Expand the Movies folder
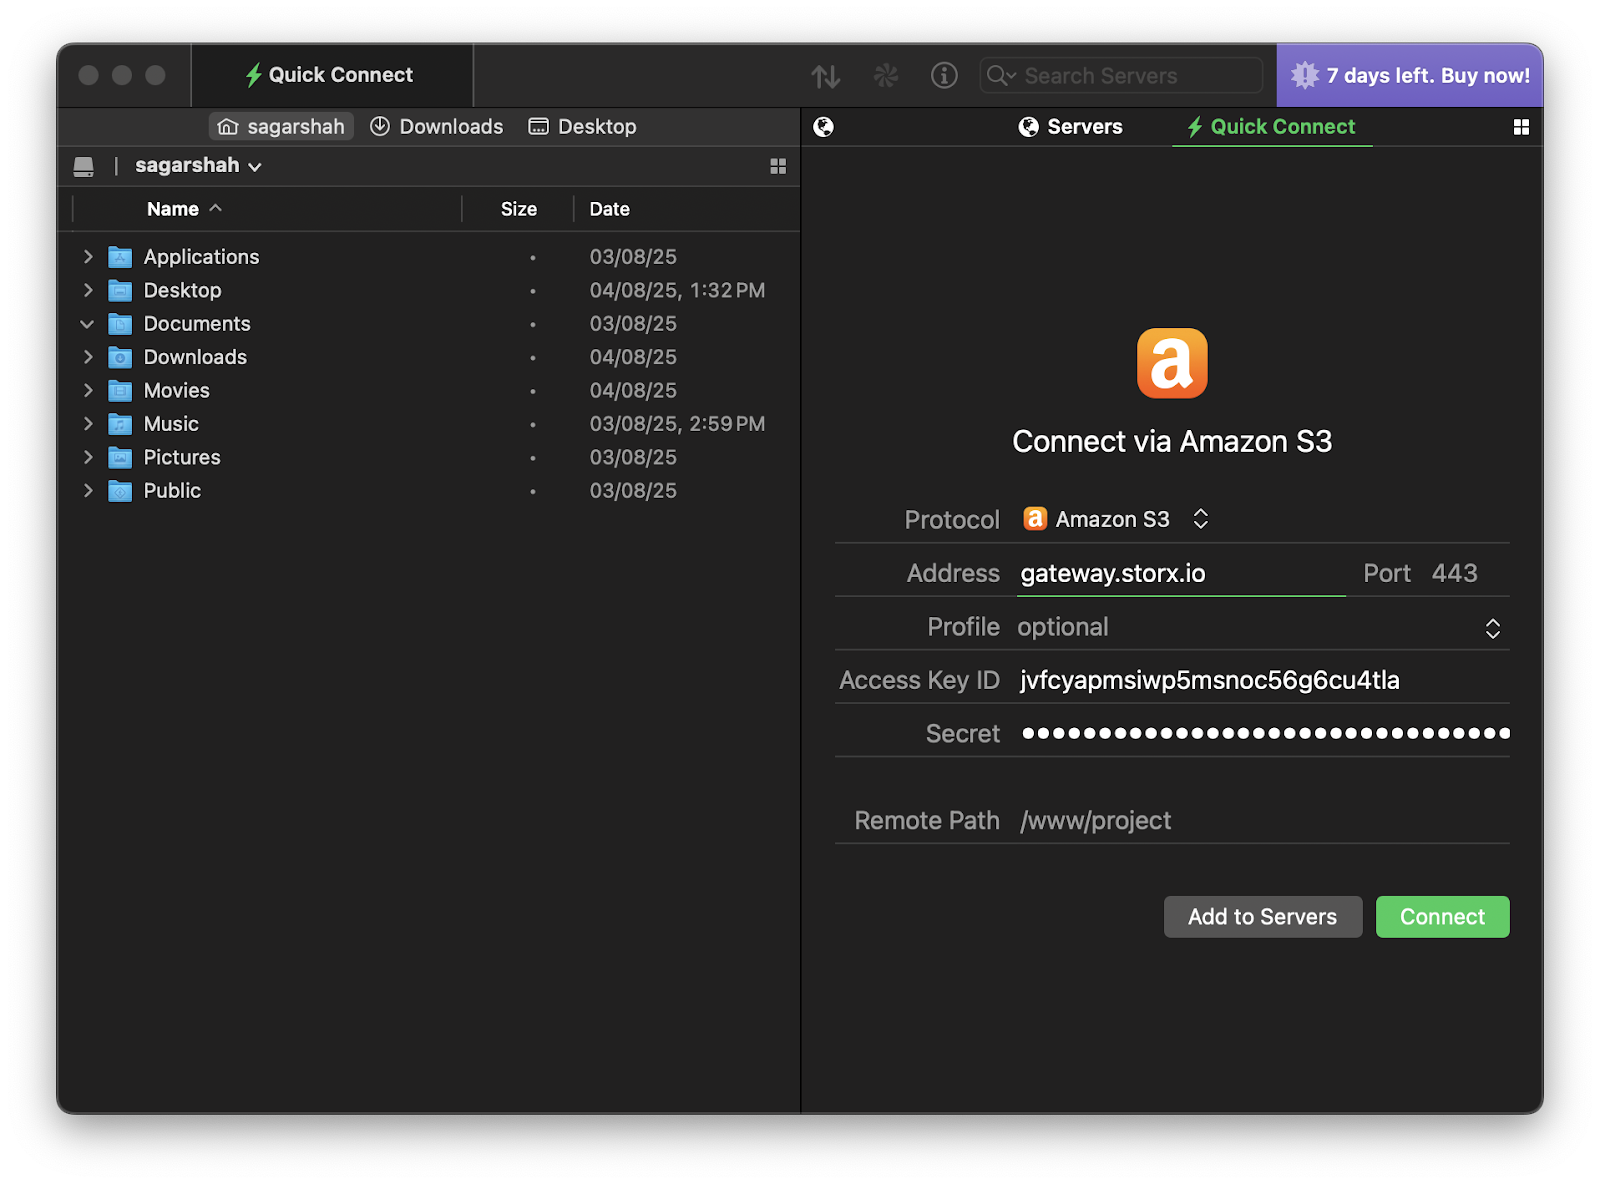Viewport: 1600px width, 1184px height. point(88,390)
